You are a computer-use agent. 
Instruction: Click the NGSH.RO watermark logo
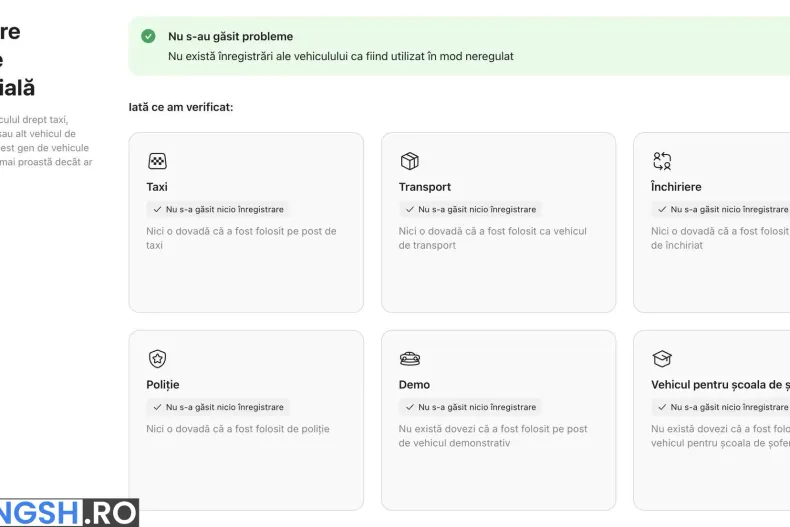click(x=69, y=513)
